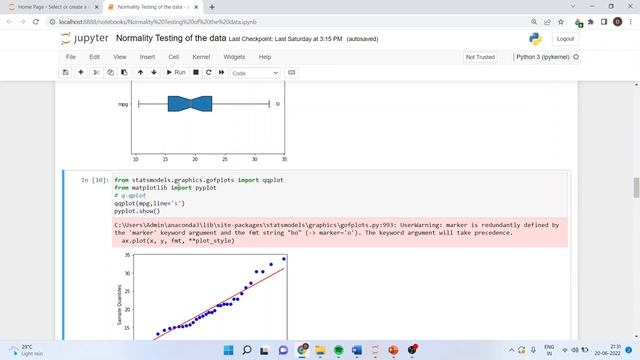Image resolution: width=640 pixels, height=360 pixels.
Task: Open the Insert menu
Action: click(147, 57)
